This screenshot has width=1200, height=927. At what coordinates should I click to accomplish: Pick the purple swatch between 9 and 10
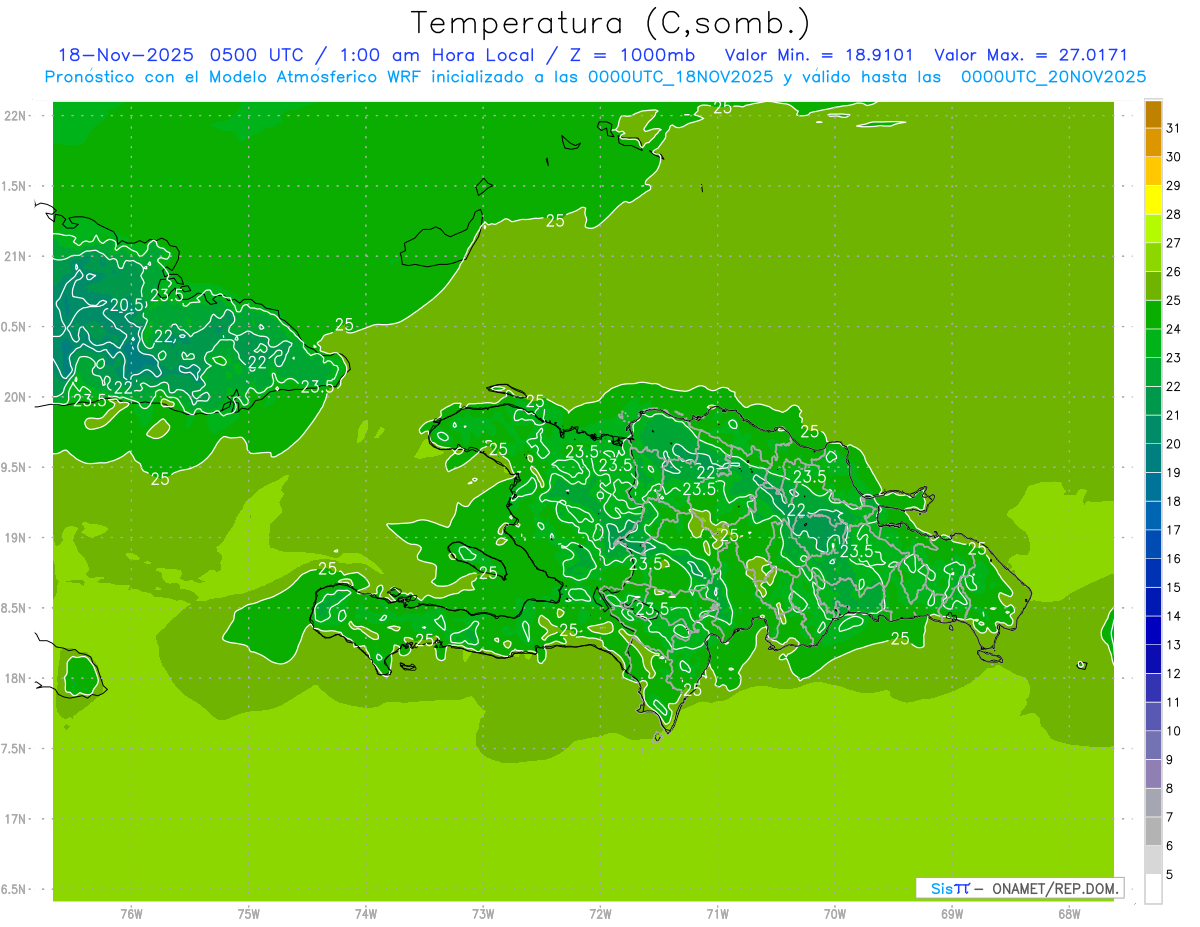tap(1153, 746)
